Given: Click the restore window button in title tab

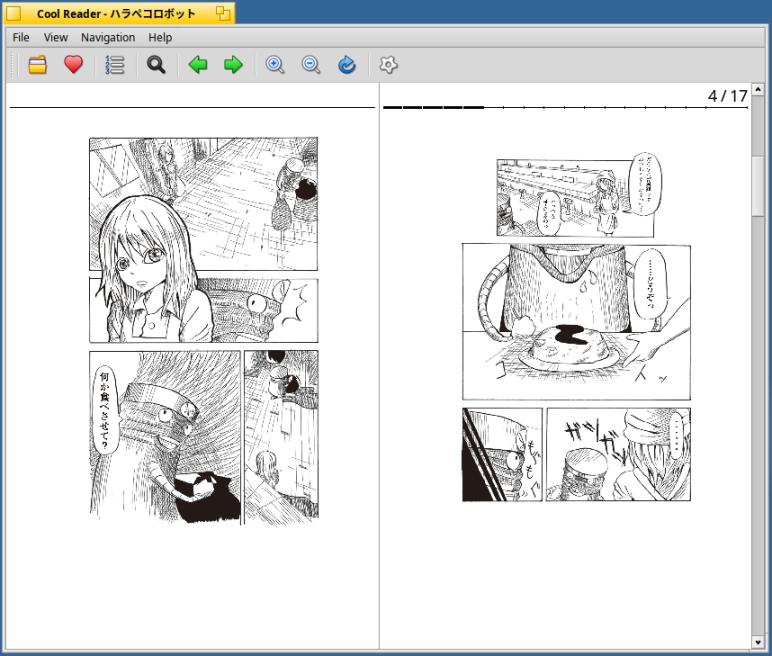Looking at the screenshot, I should 223,13.
